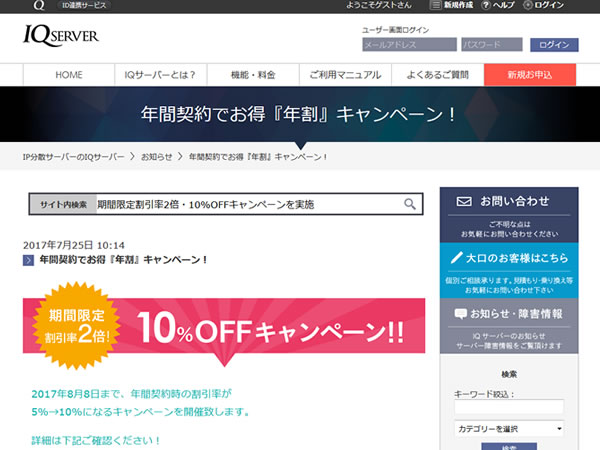Expand the カテゴリーを選択 dropdown
600x450 pixels.
click(x=509, y=429)
